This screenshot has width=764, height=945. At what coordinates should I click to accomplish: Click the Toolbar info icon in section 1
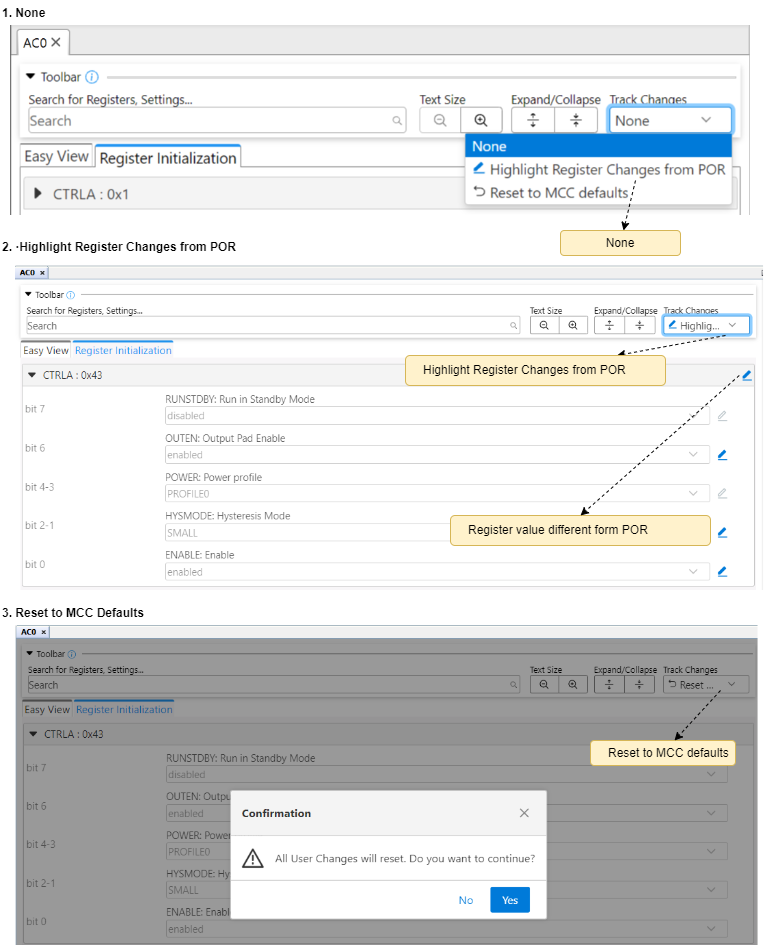click(92, 77)
